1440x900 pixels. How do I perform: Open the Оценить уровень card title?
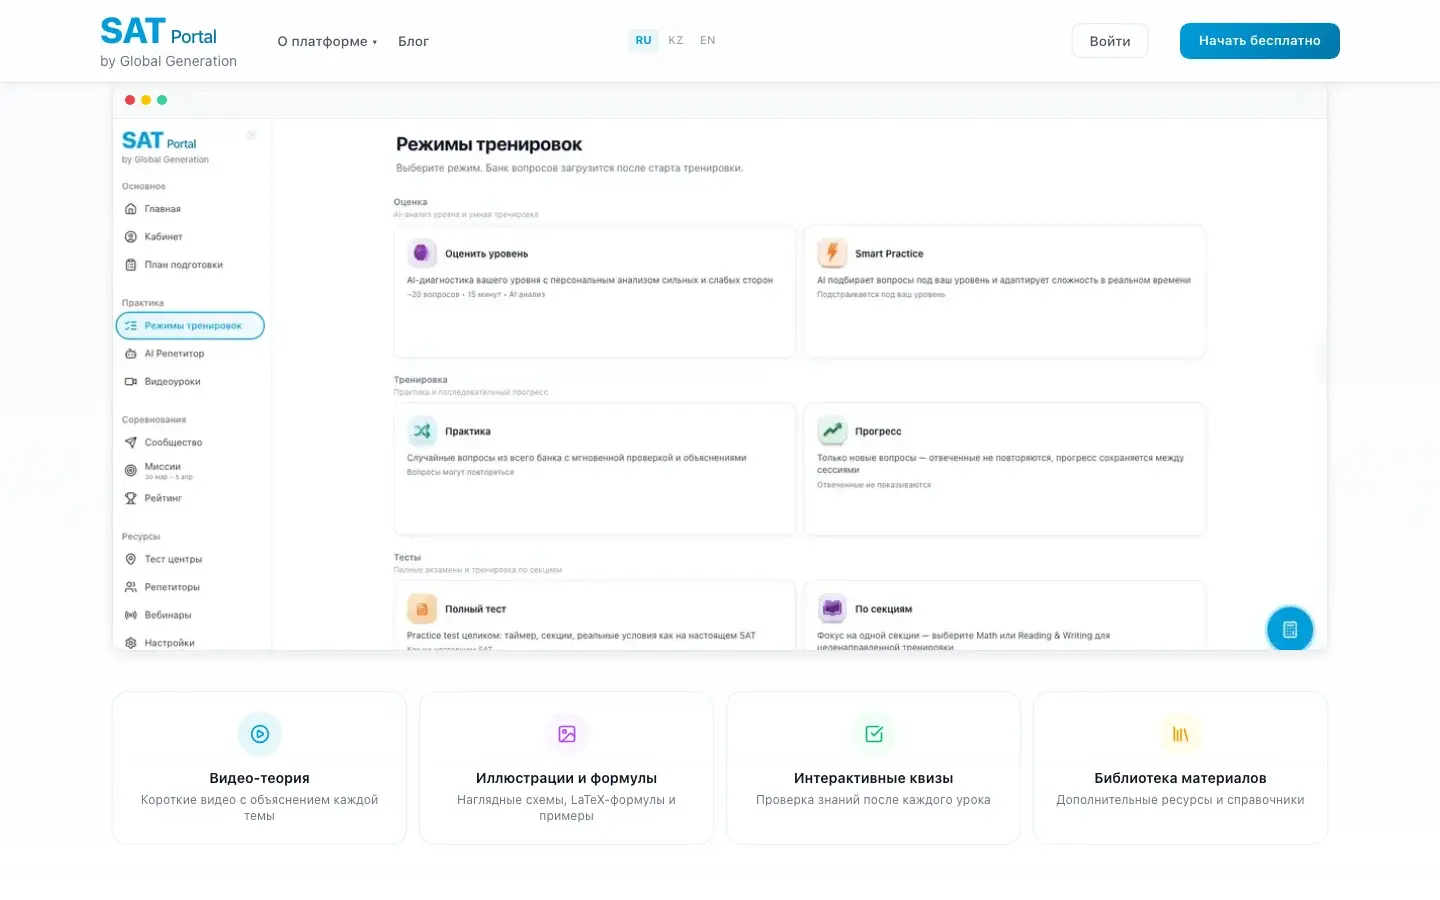pyautogui.click(x=486, y=254)
